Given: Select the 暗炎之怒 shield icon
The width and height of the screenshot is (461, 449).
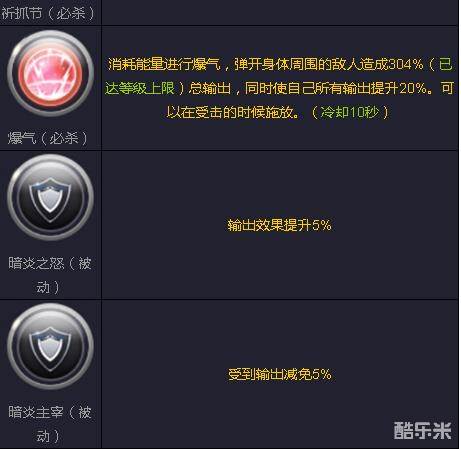Looking at the screenshot, I should (50, 197).
